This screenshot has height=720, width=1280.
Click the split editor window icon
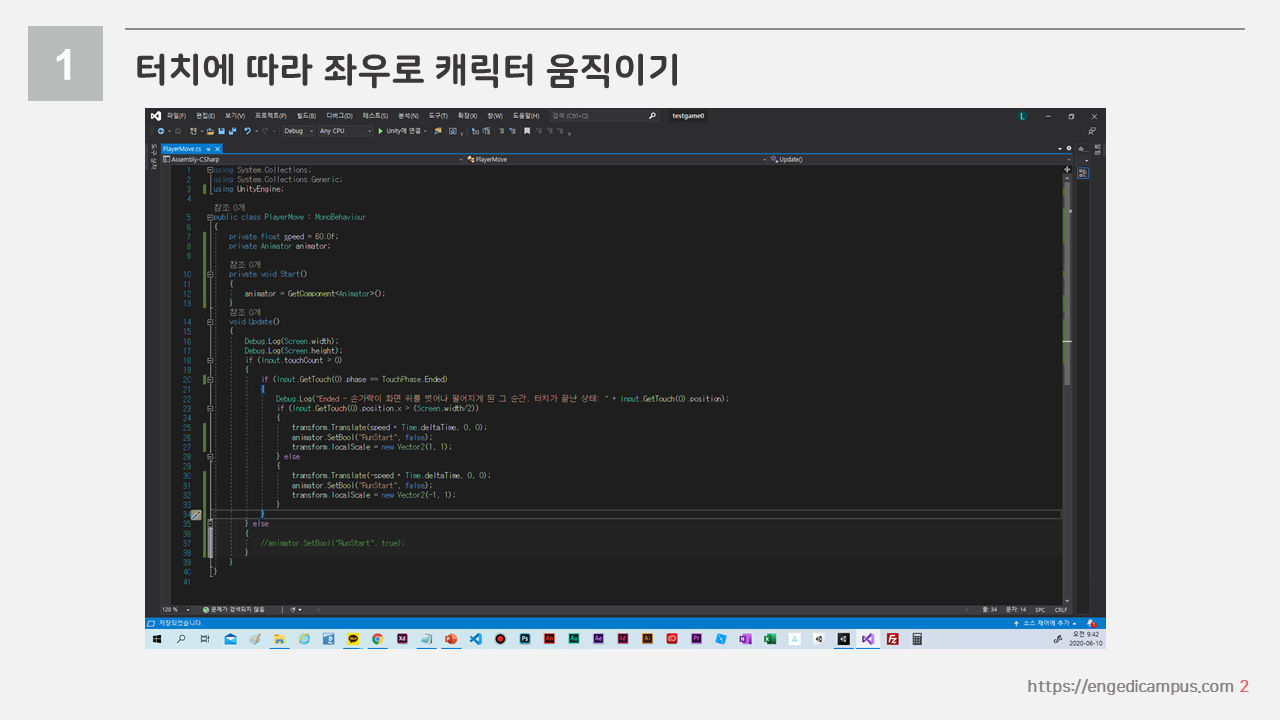tap(1067, 170)
